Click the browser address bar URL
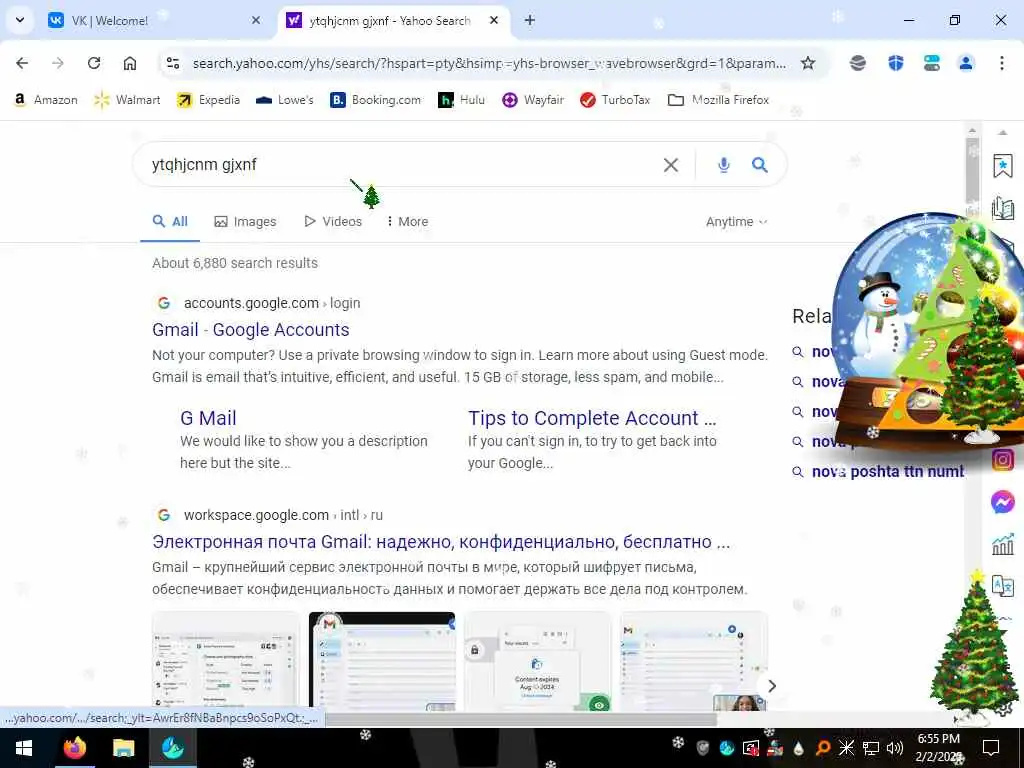 coord(490,63)
